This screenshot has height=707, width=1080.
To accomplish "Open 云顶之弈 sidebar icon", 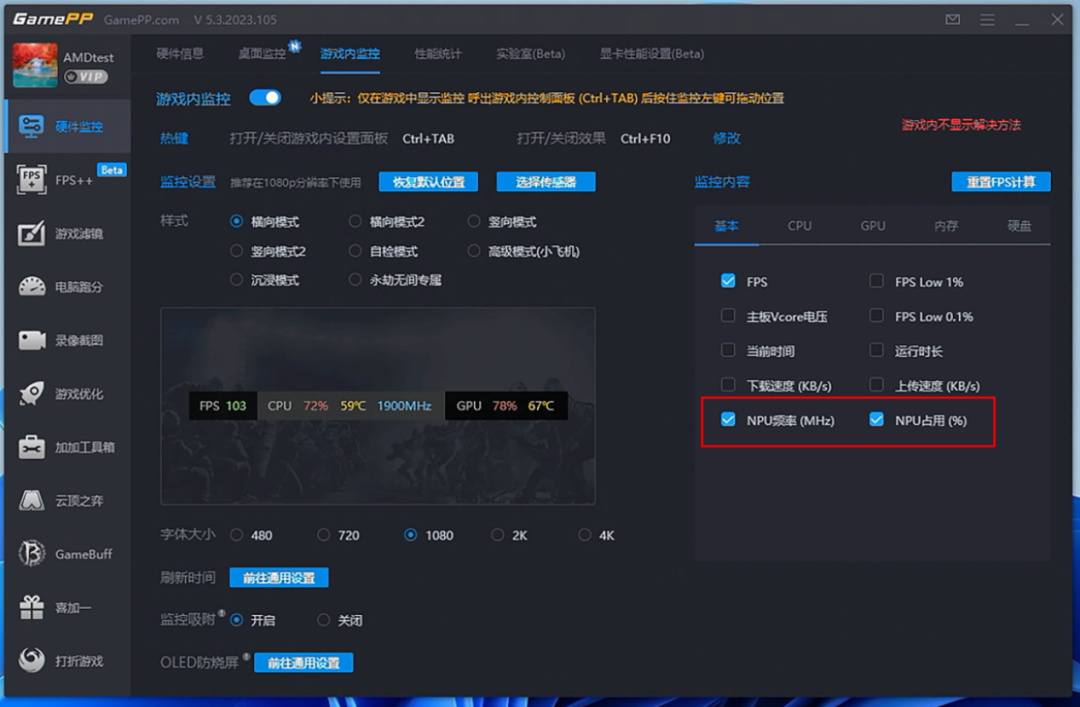I will (32, 500).
